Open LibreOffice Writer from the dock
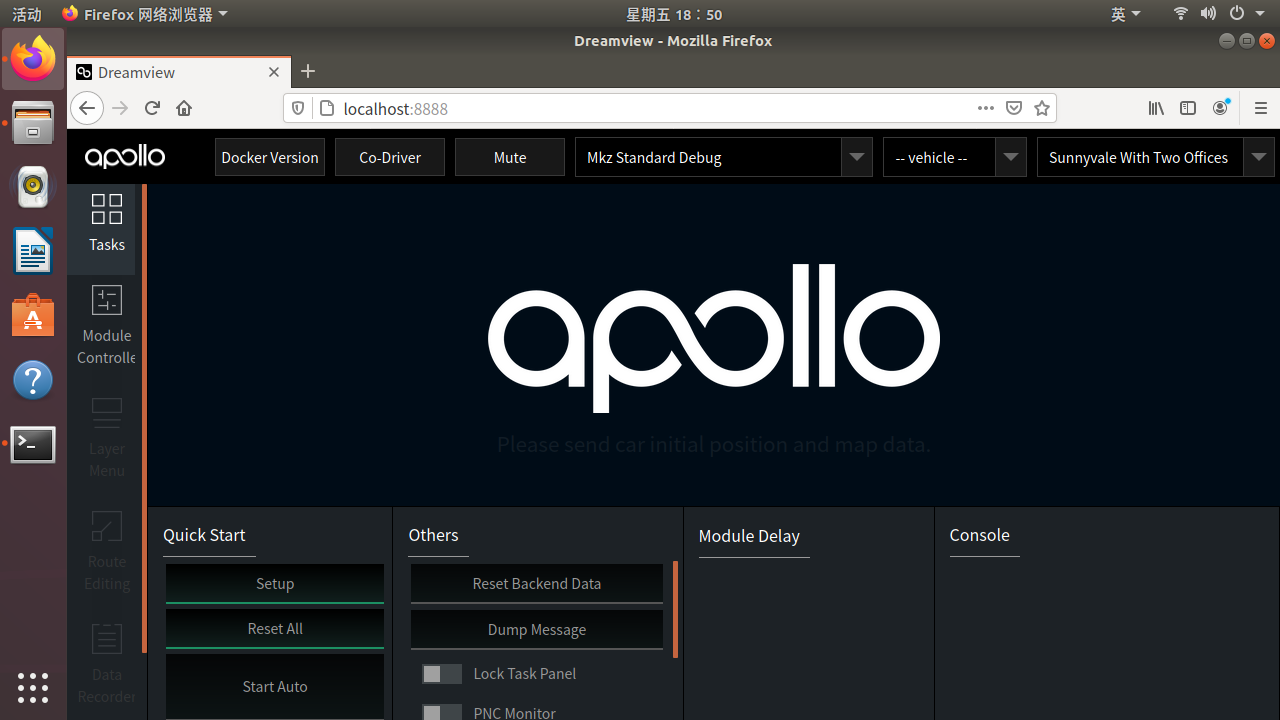1280x720 pixels. click(x=33, y=251)
